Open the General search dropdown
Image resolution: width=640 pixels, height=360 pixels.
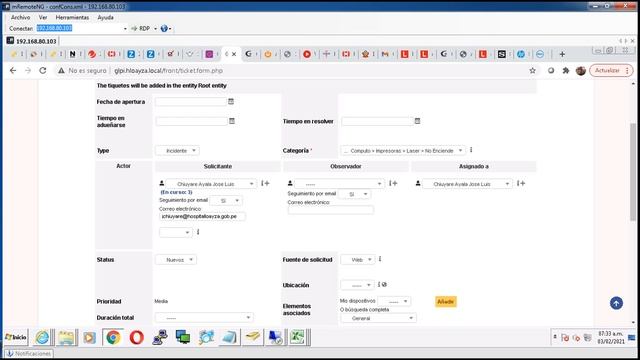(x=378, y=318)
